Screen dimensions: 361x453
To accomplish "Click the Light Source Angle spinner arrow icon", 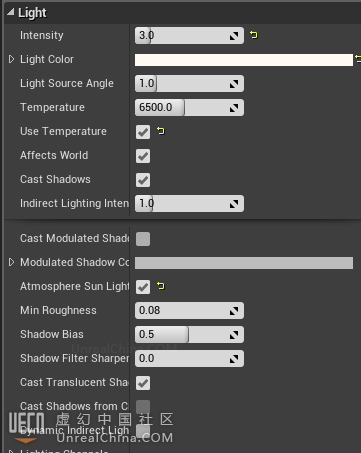I will pos(234,84).
